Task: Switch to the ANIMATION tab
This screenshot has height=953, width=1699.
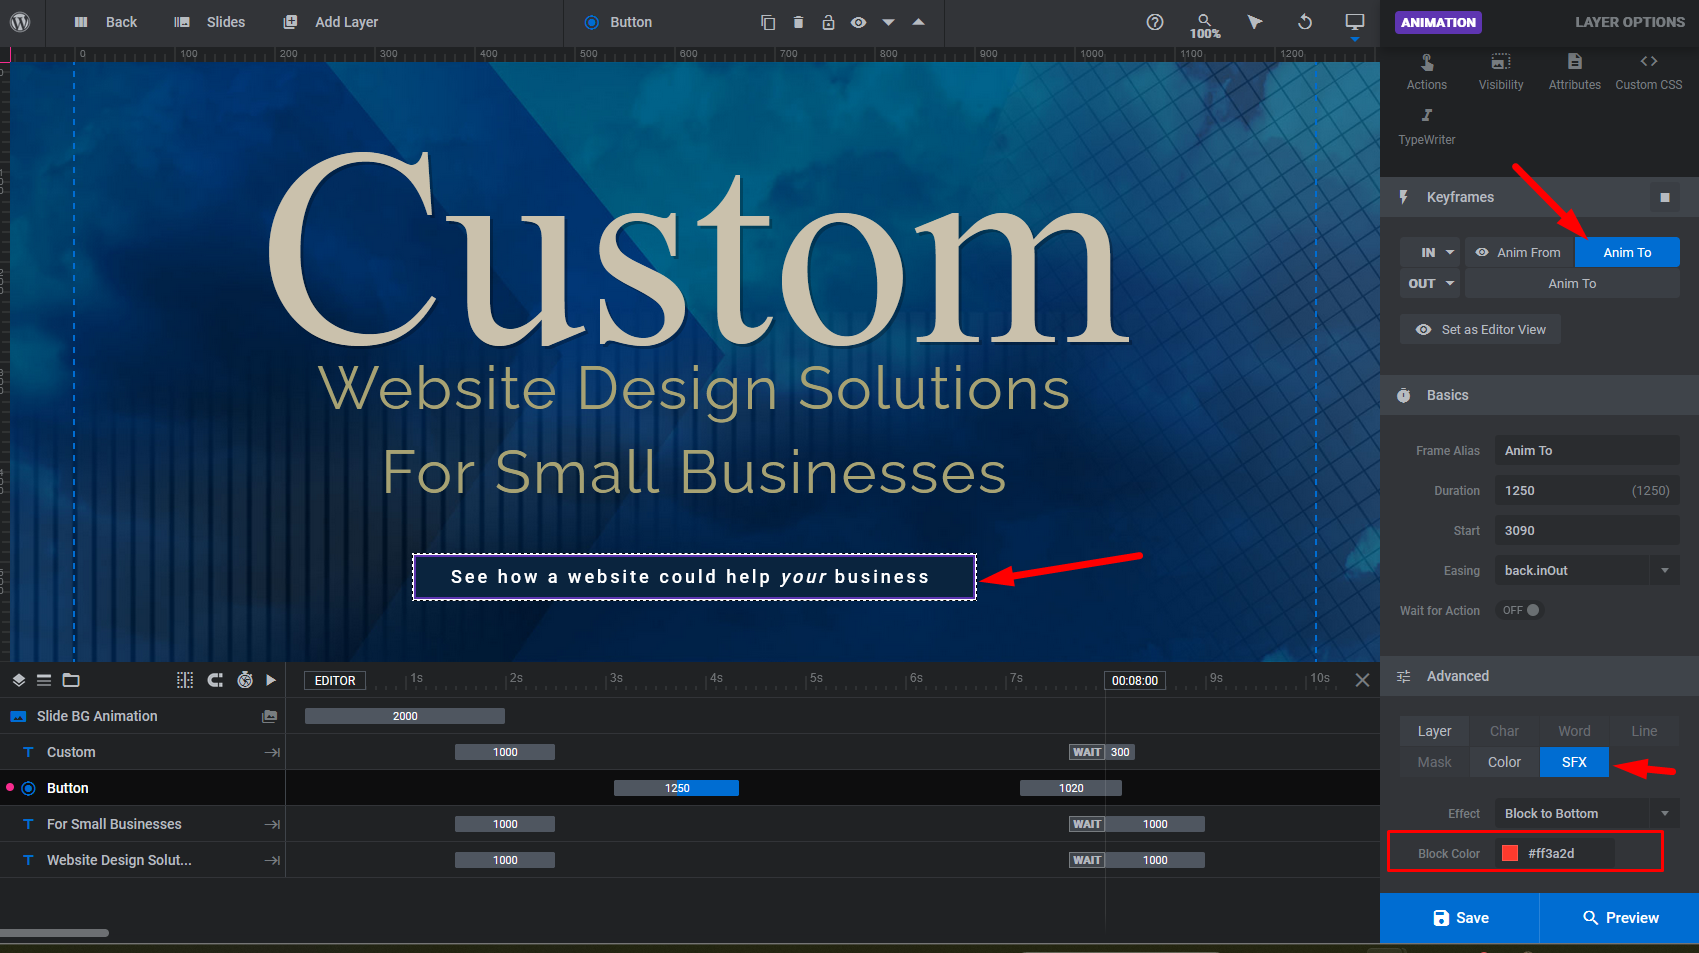Action: tap(1438, 22)
